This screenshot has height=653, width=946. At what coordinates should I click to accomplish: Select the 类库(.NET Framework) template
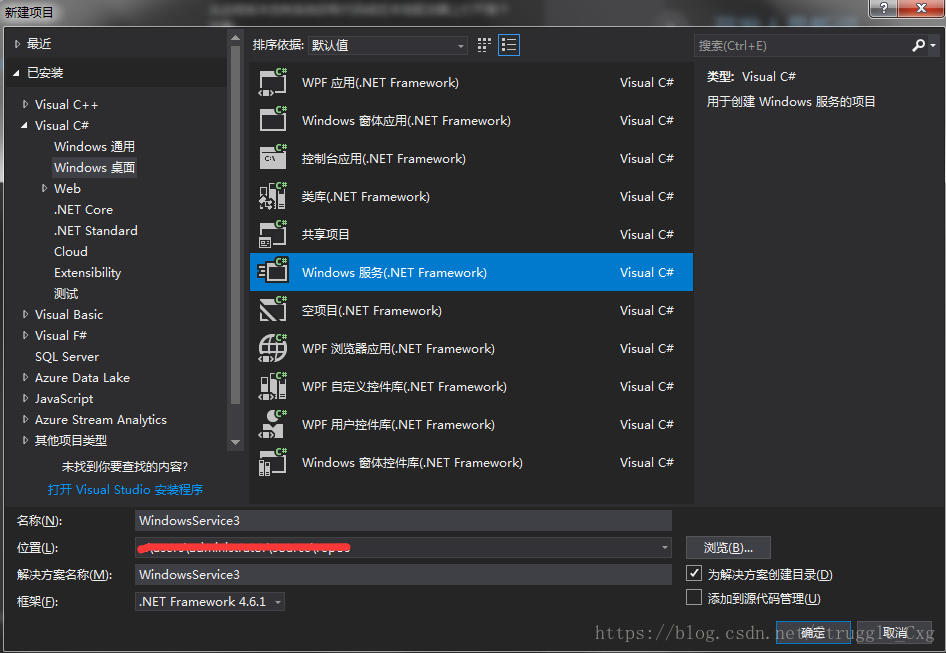tap(471, 196)
